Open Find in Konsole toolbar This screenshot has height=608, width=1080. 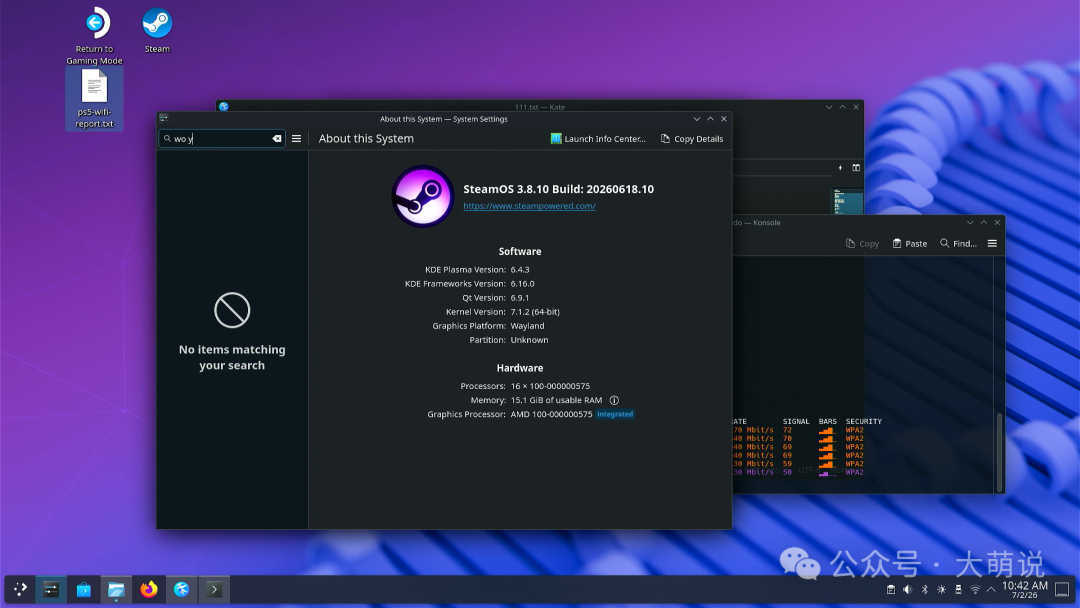click(x=958, y=244)
